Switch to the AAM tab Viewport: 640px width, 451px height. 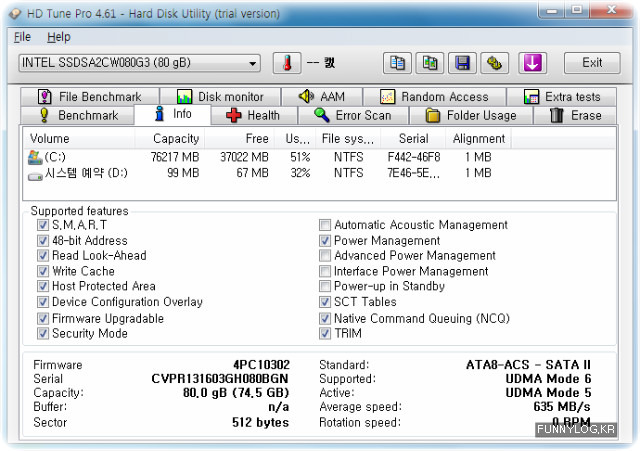click(x=322, y=97)
